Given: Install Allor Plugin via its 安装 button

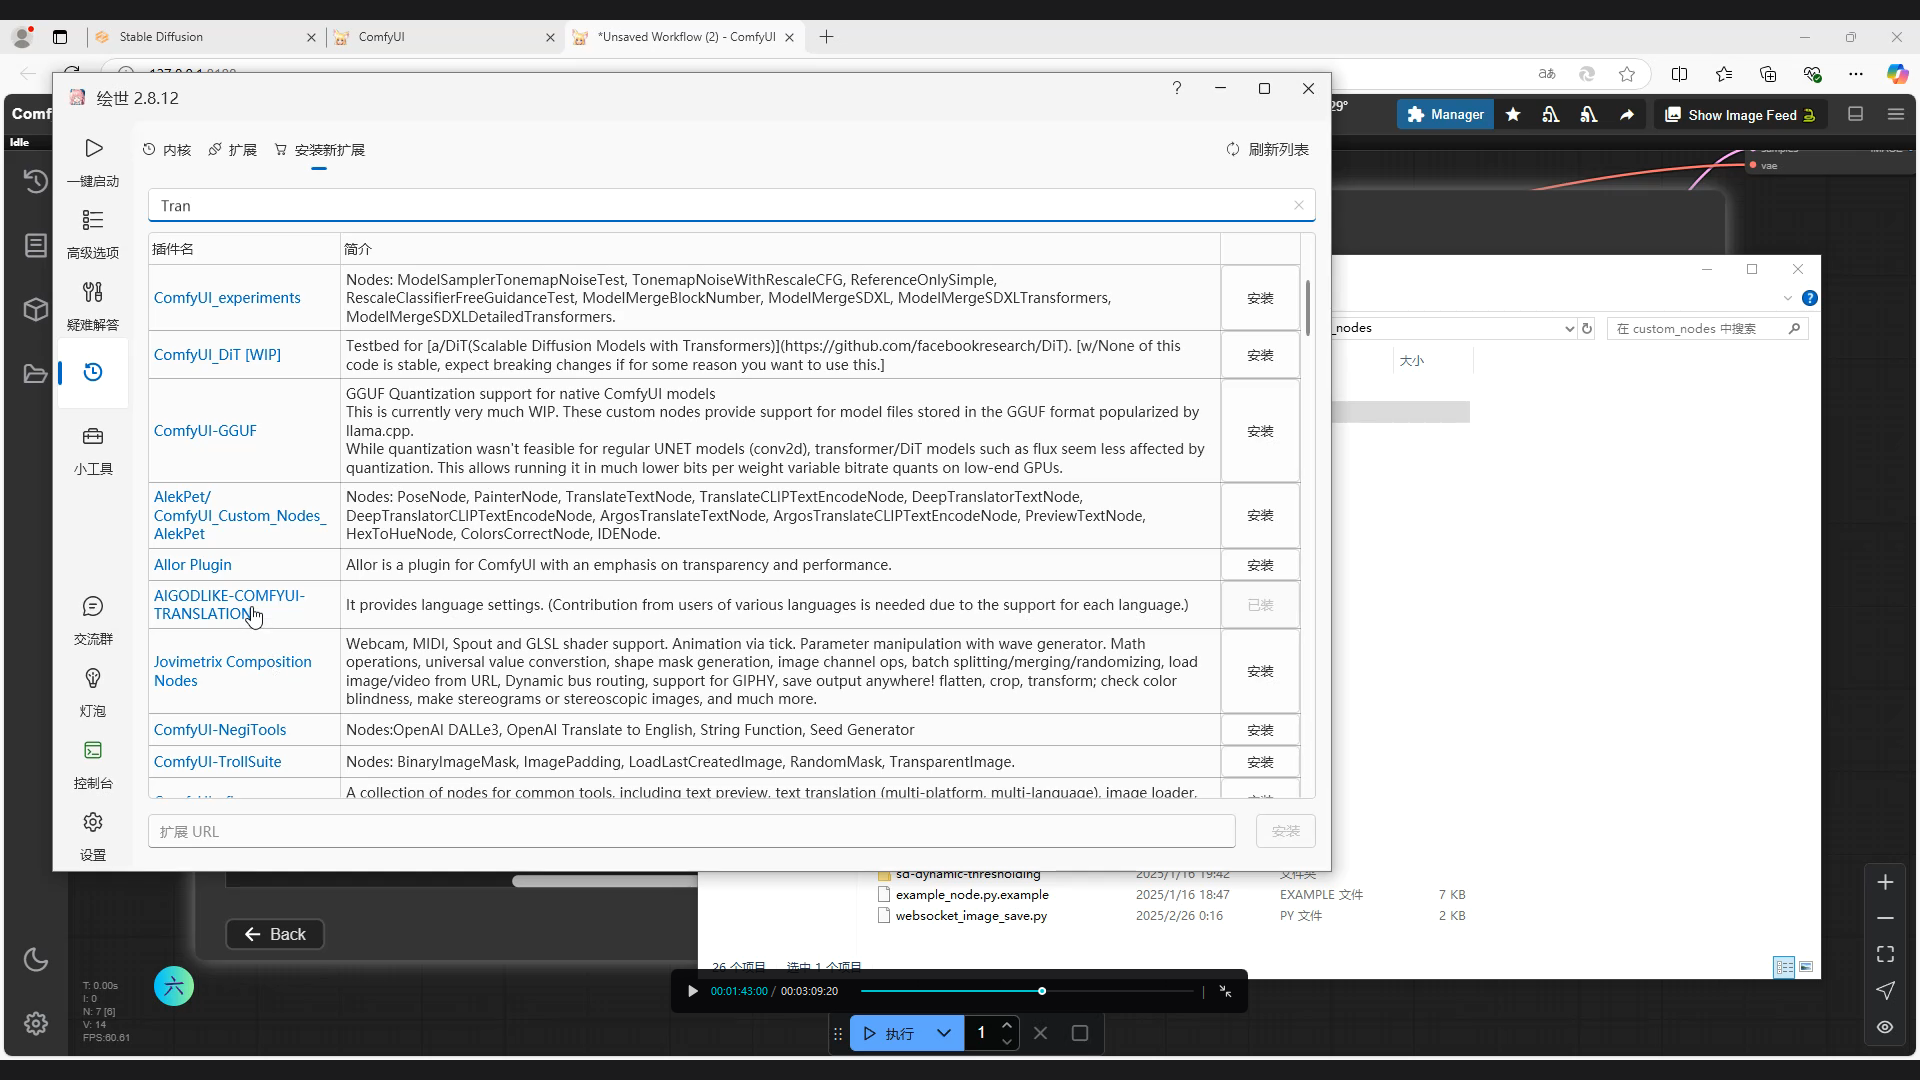Looking at the screenshot, I should tap(1260, 565).
